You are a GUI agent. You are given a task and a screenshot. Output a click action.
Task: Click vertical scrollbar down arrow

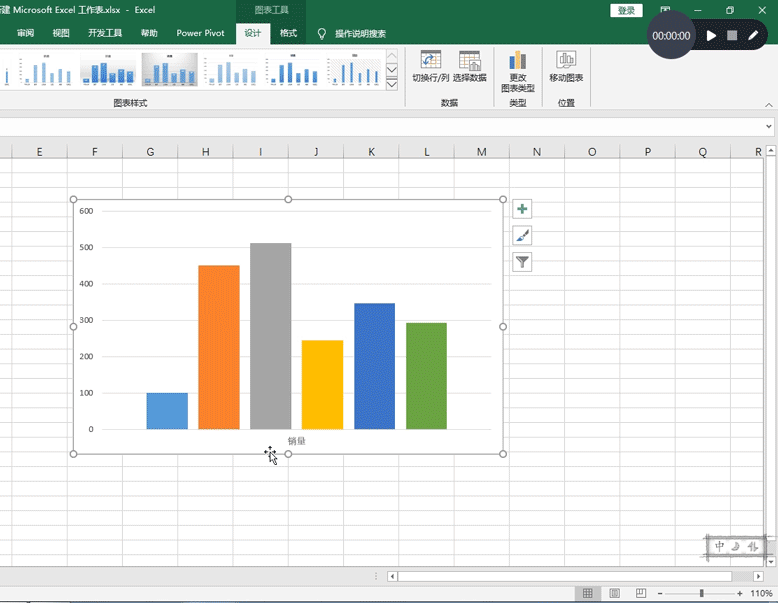[x=771, y=562]
